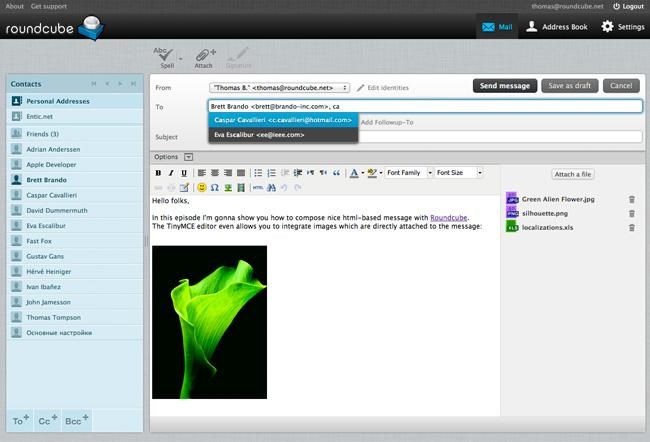Insert special character using Omega icon

[214, 188]
